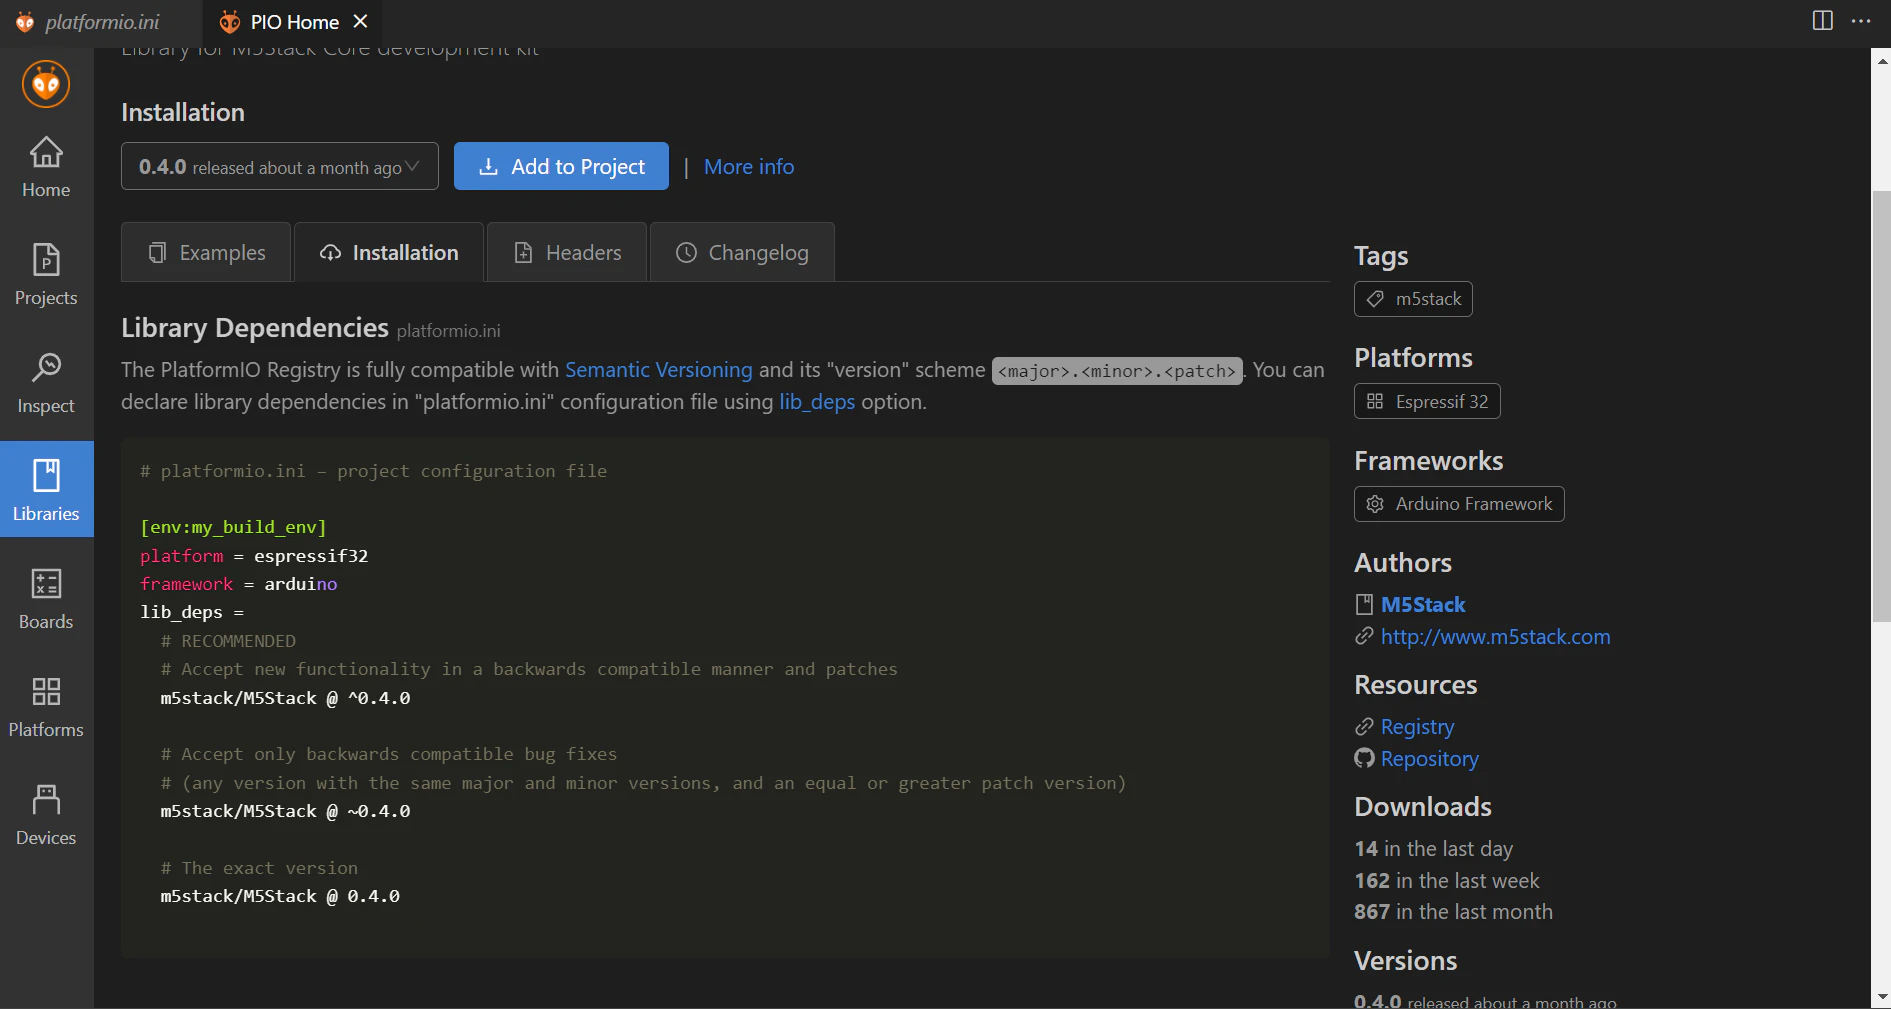Click the '[env:my_build_env]' code line
This screenshot has width=1891, height=1009.
coord(233,527)
